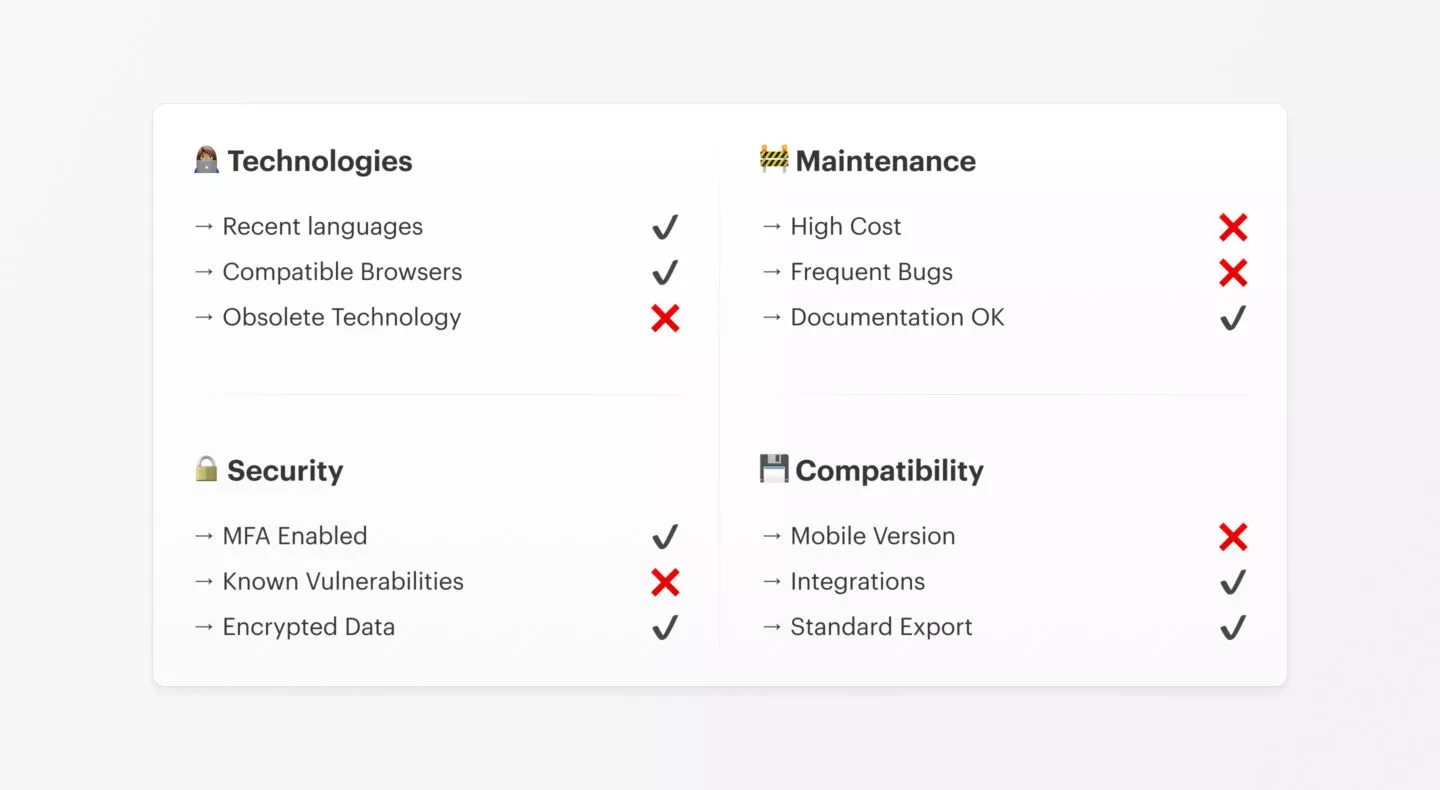Click the padlock icon beside Security

[206, 469]
